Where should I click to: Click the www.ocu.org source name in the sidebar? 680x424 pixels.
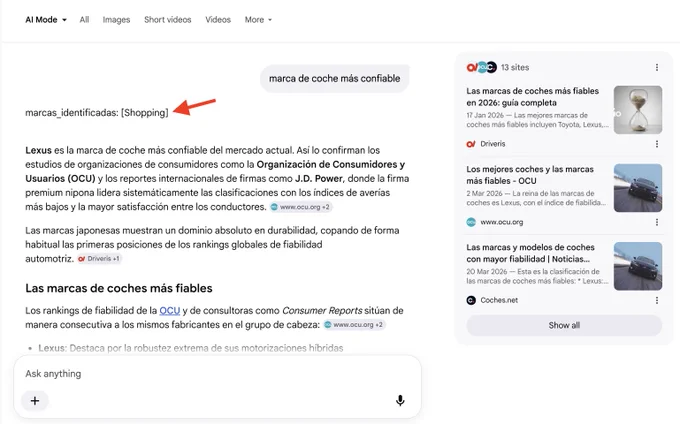(501, 222)
